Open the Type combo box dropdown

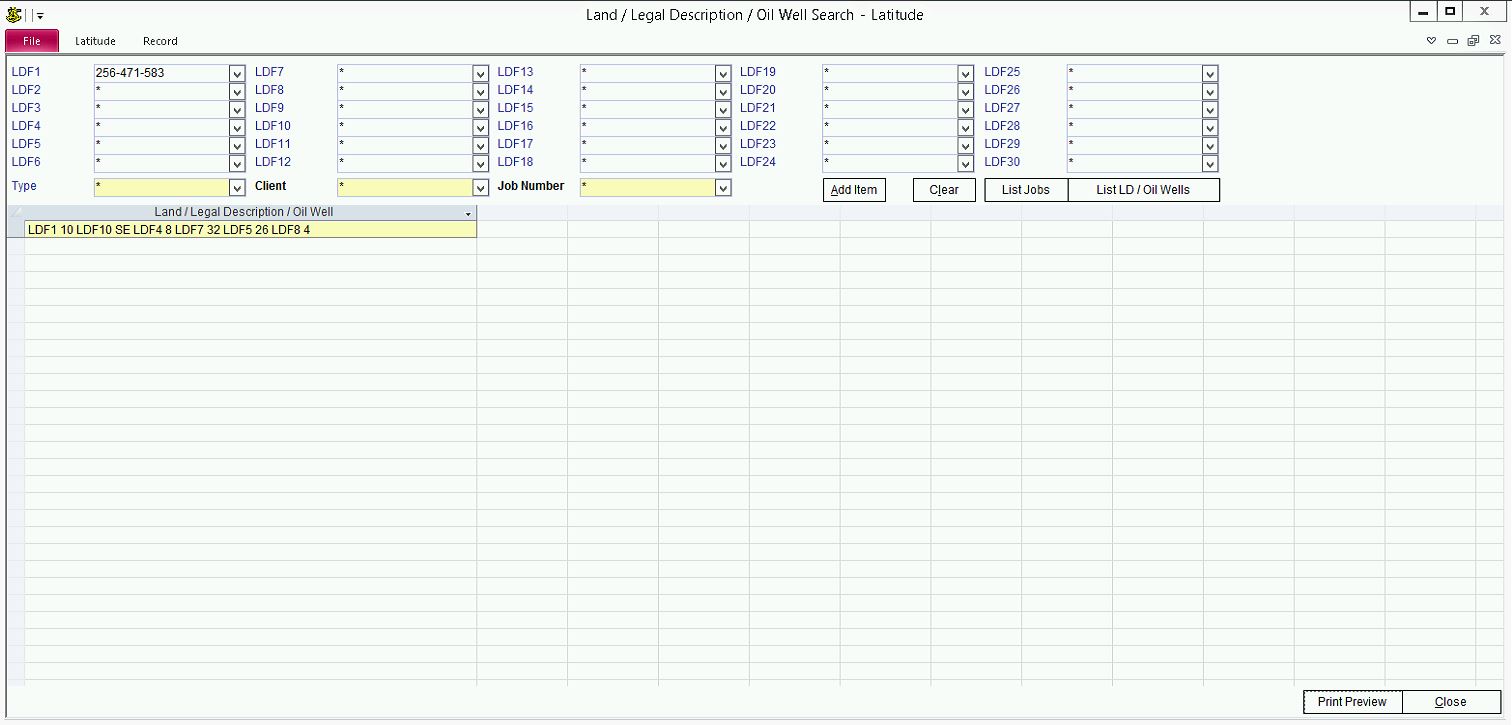click(237, 188)
